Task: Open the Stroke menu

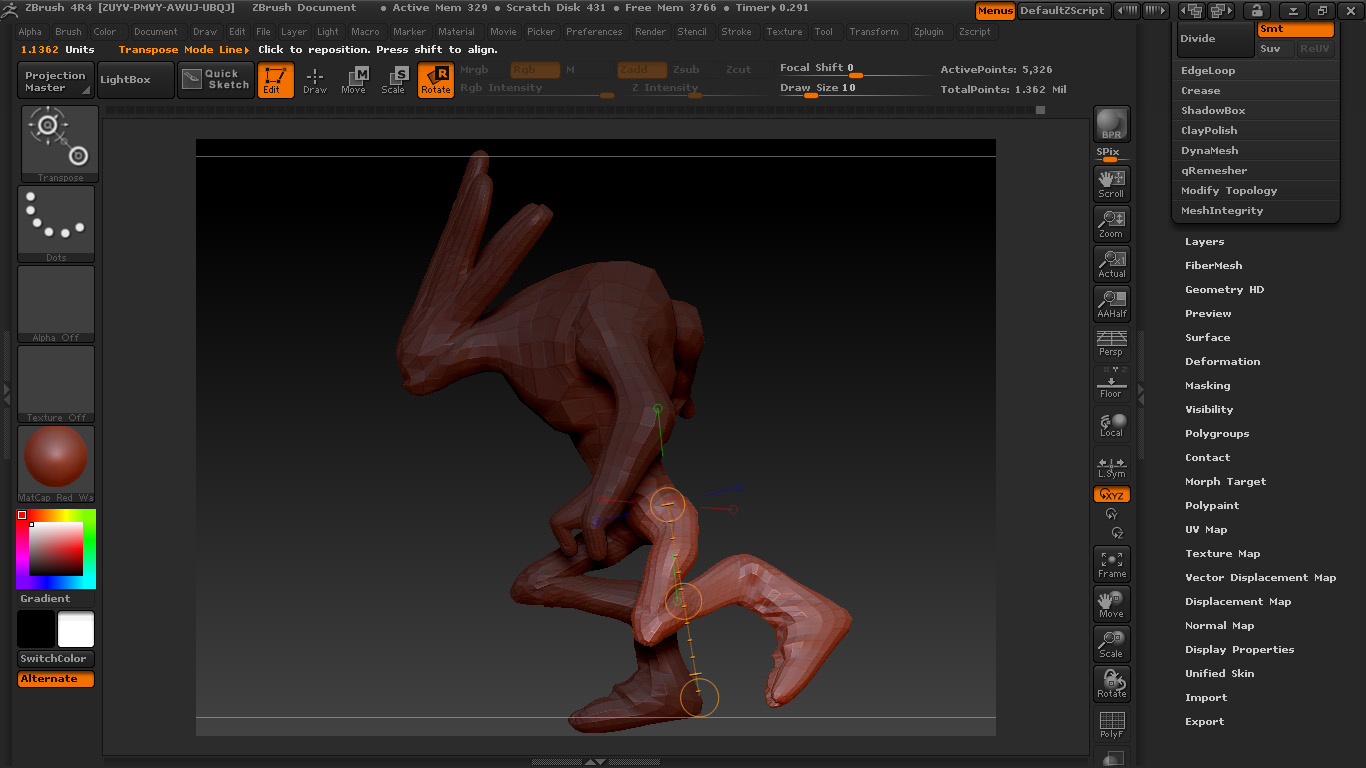Action: tap(736, 32)
